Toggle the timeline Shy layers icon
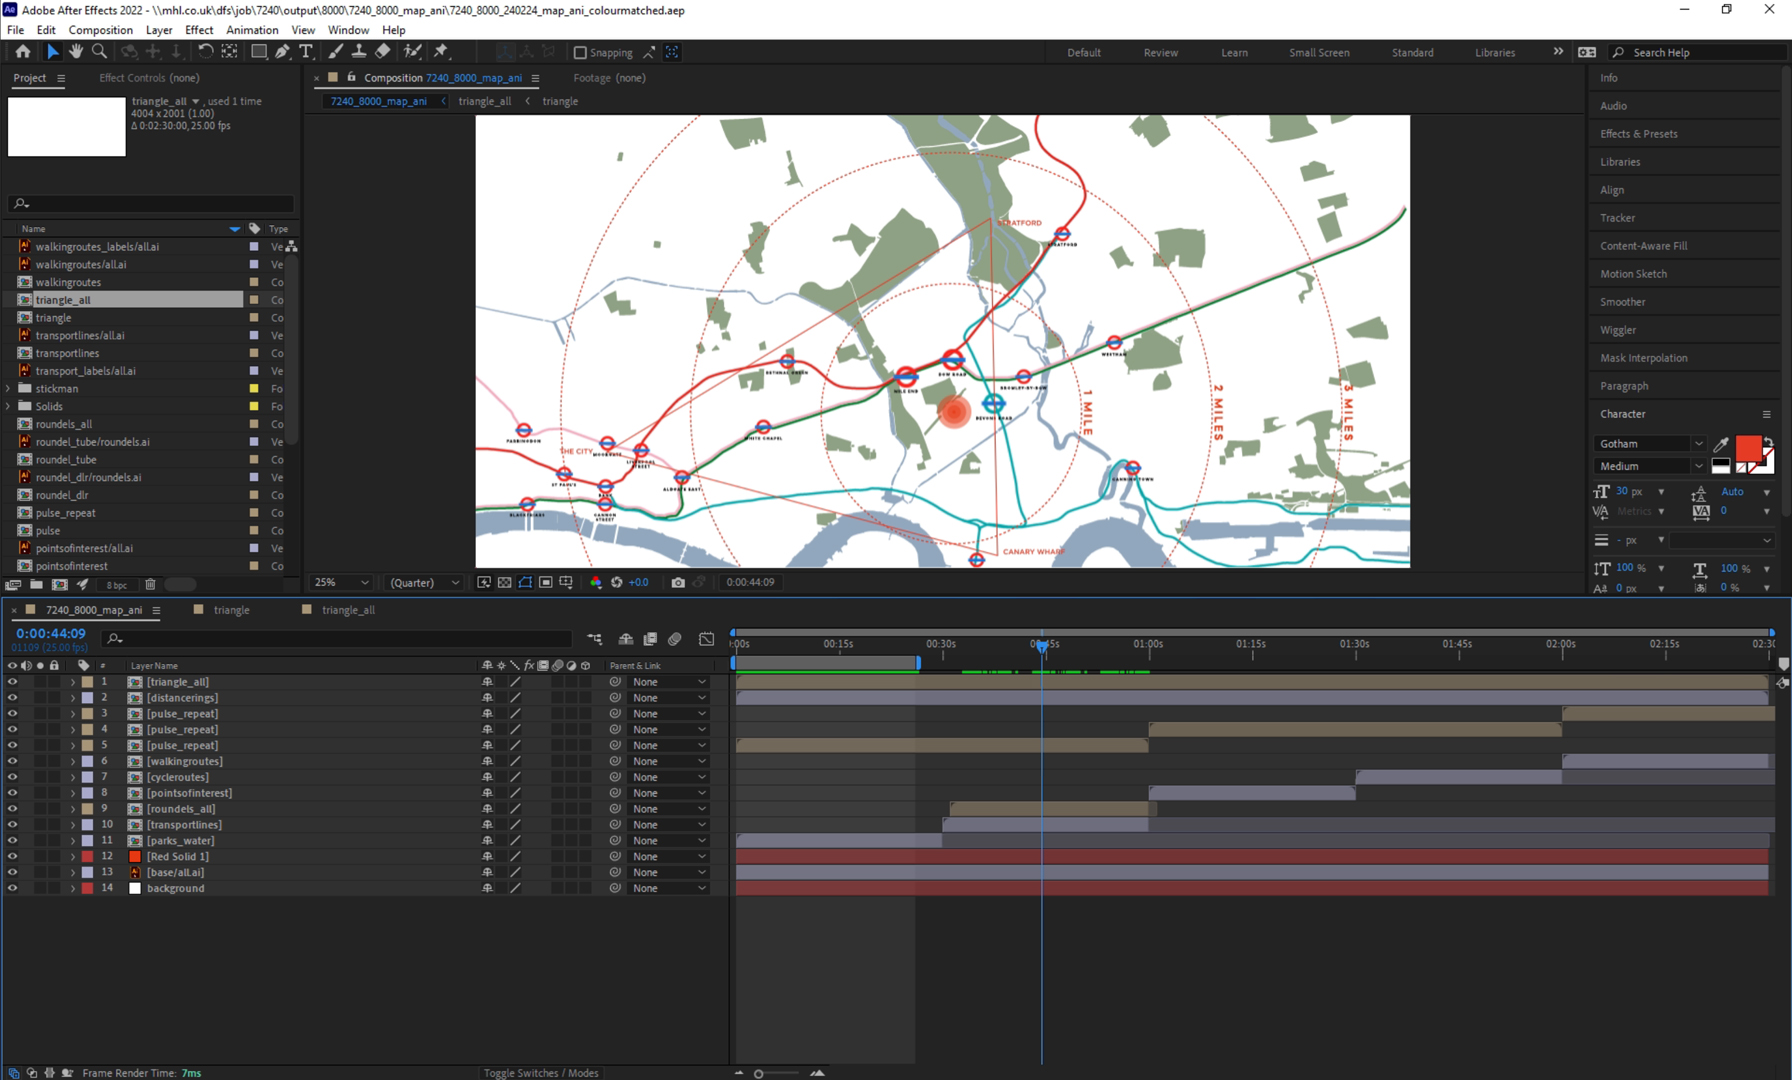1792x1080 pixels. pyautogui.click(x=626, y=639)
